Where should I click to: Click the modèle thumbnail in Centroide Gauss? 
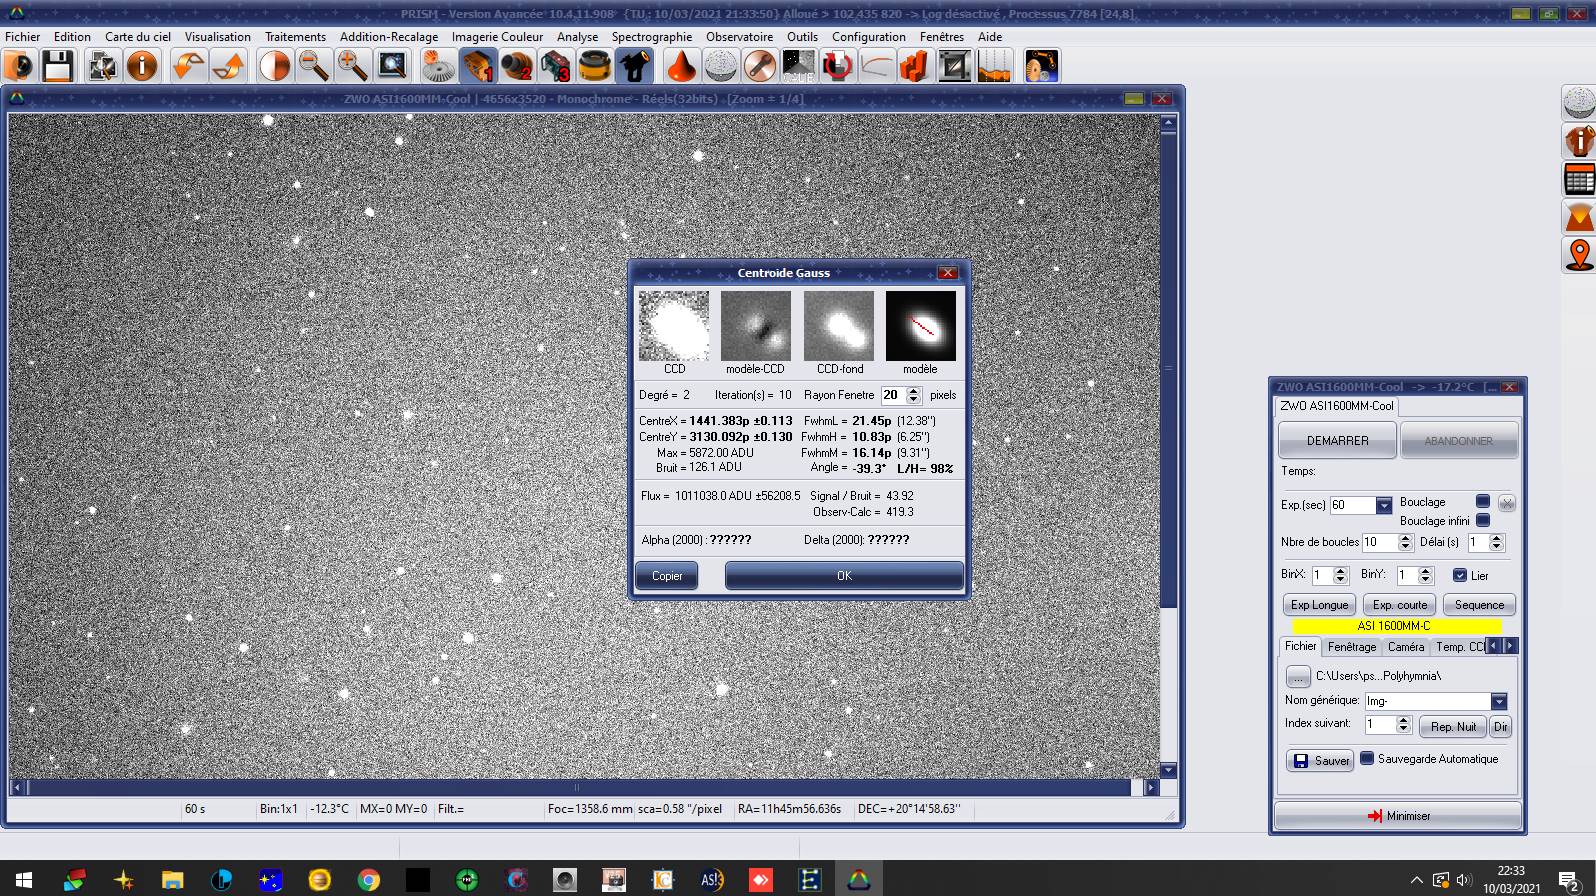tap(920, 326)
